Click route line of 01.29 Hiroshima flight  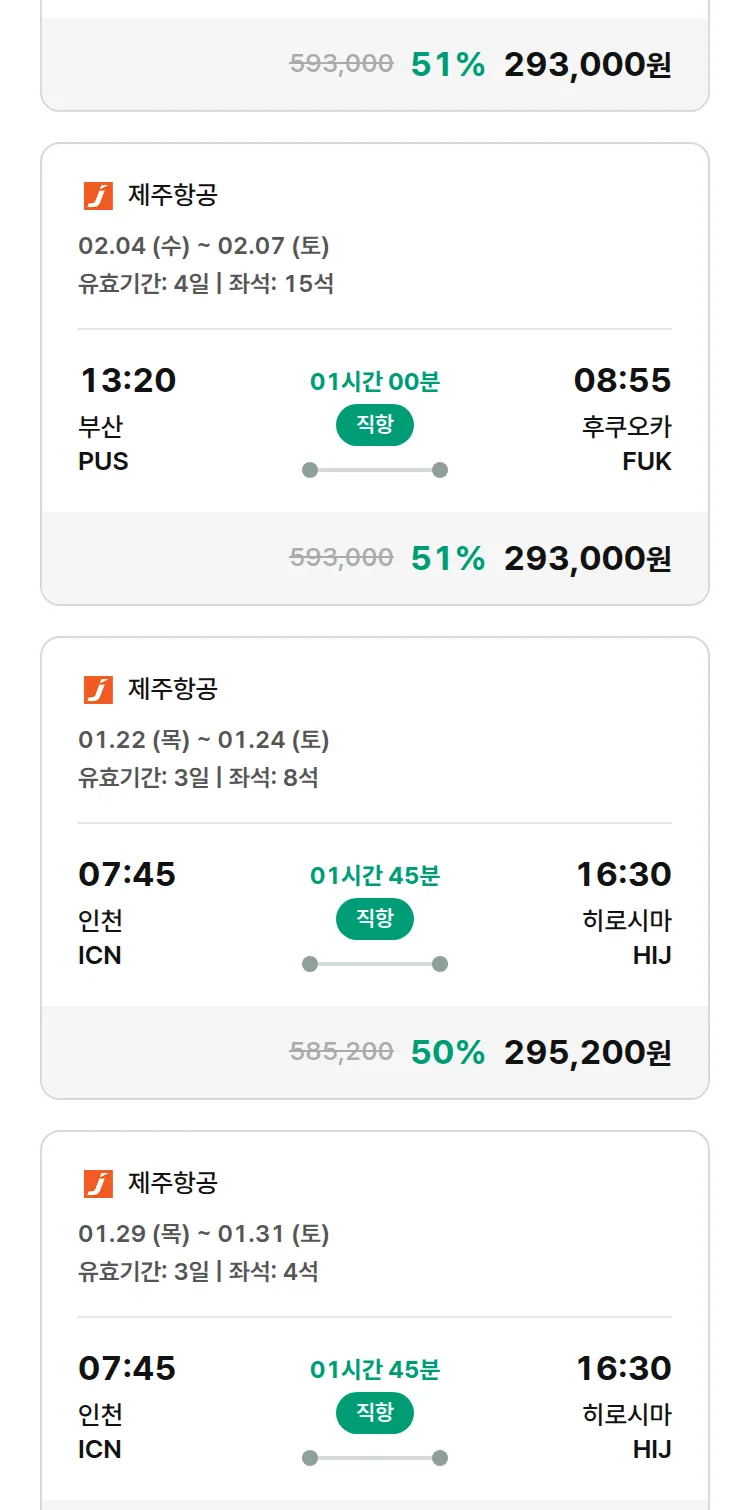click(x=374, y=1458)
